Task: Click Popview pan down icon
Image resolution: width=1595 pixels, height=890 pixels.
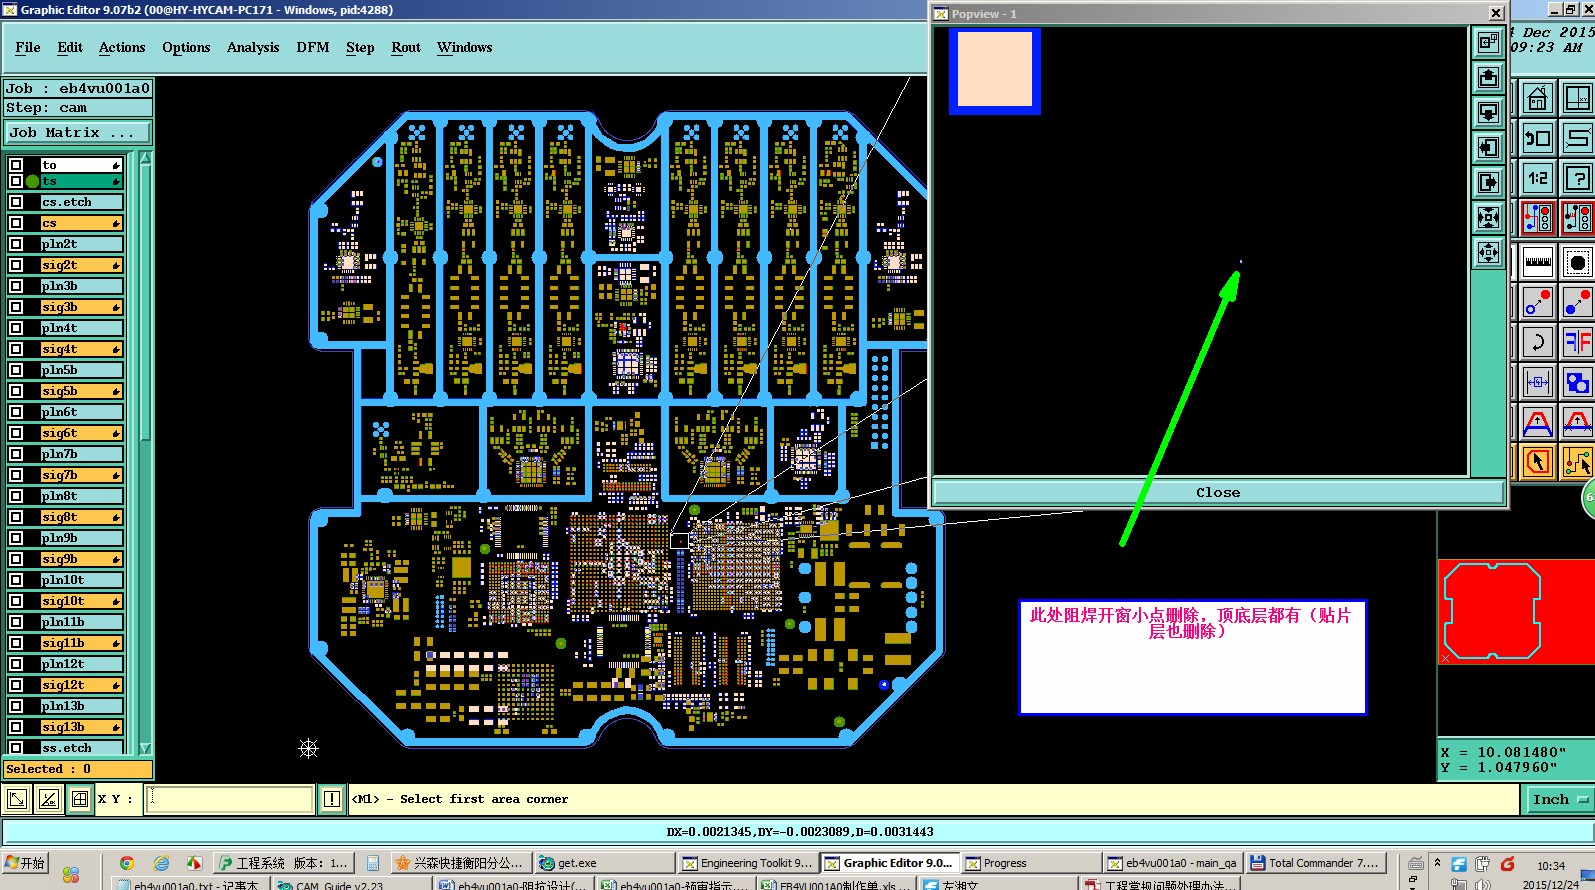Action: 1488,112
